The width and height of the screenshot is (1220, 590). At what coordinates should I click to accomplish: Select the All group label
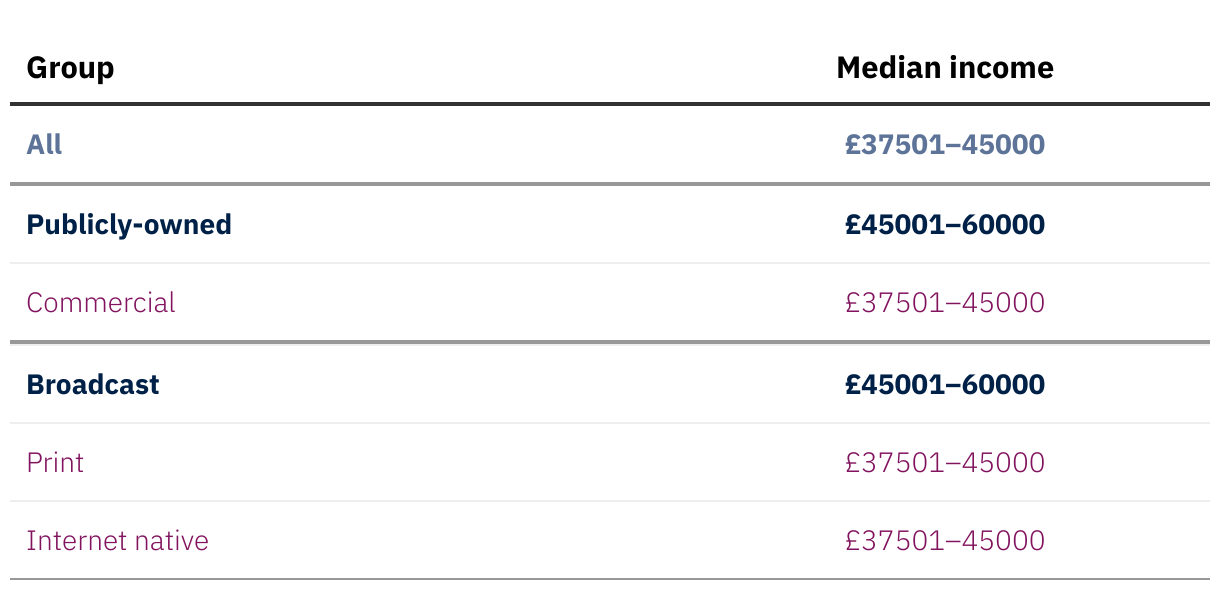pyautogui.click(x=44, y=145)
